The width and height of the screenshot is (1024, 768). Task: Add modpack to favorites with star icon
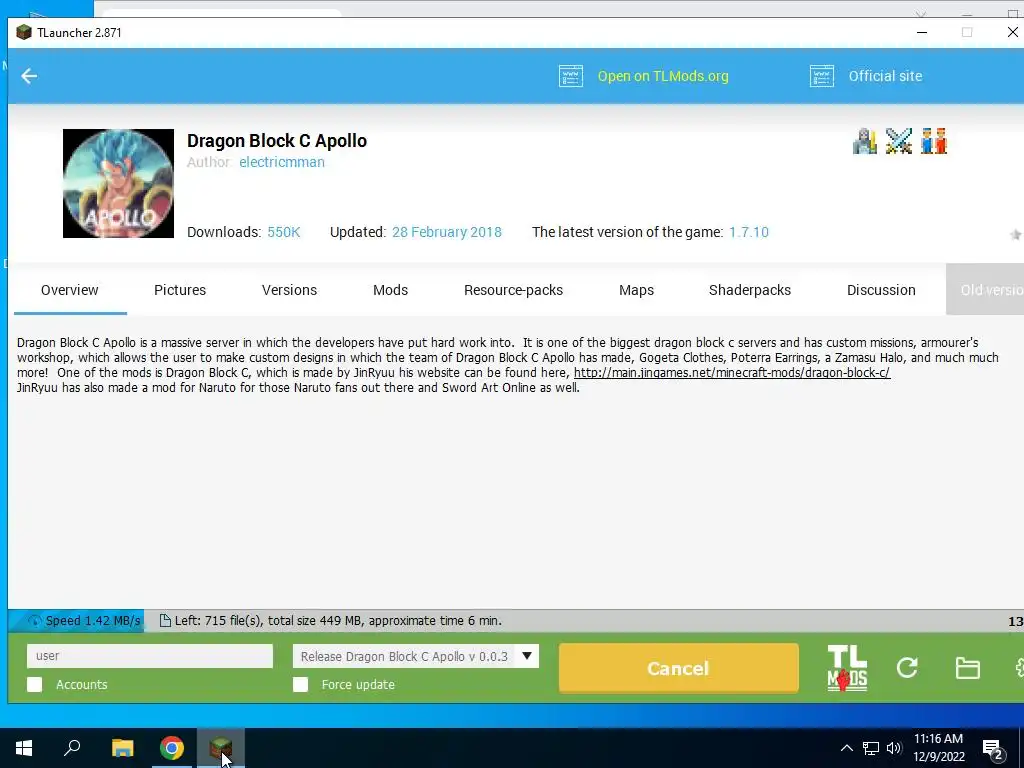[1016, 234]
